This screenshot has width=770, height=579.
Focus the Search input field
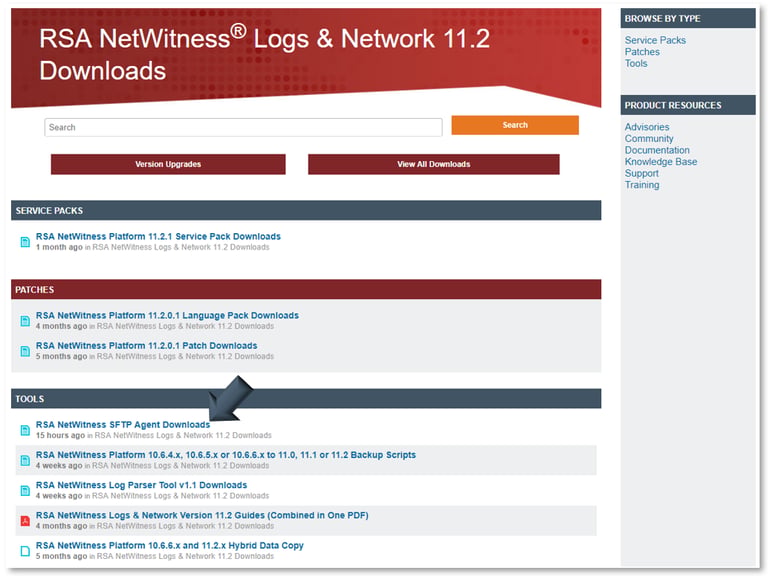pos(243,127)
